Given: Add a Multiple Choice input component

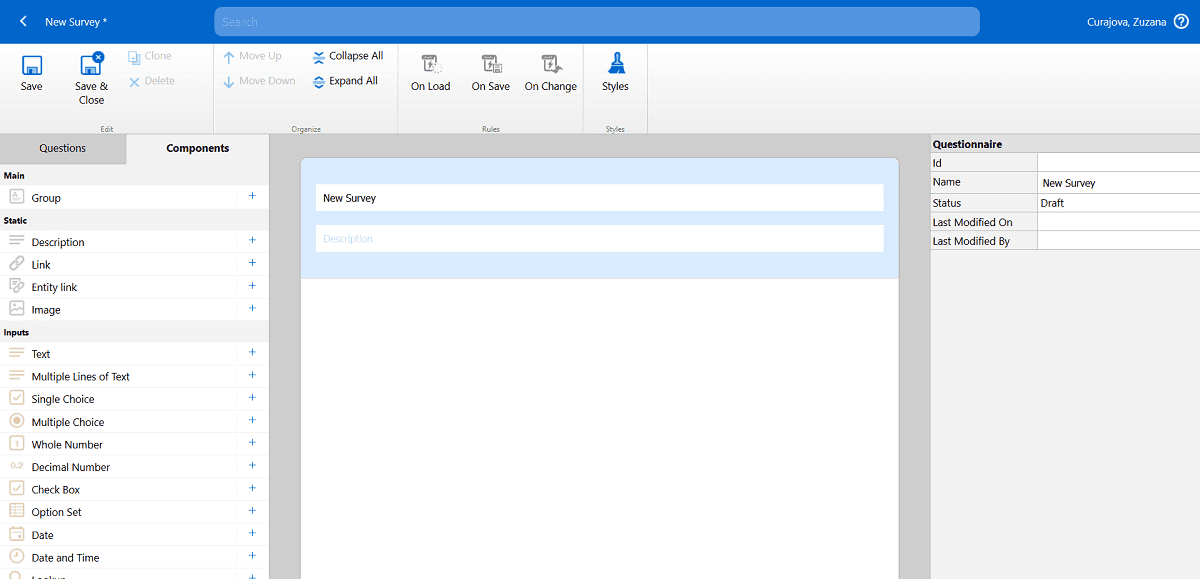Looking at the screenshot, I should [252, 421].
